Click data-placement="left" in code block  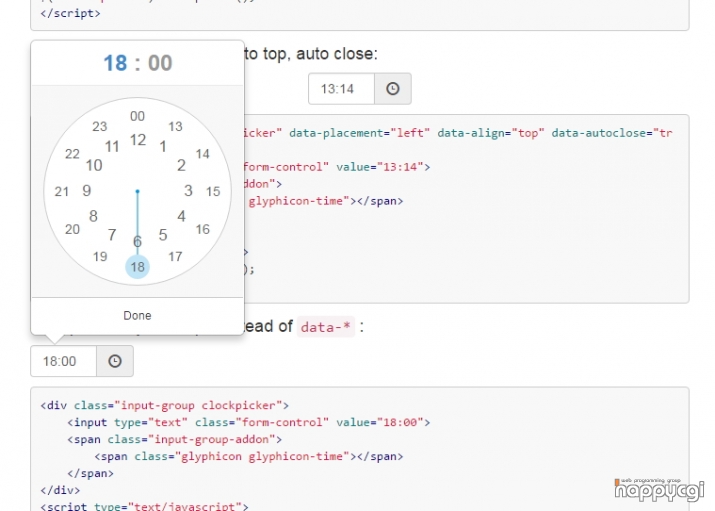tap(359, 133)
